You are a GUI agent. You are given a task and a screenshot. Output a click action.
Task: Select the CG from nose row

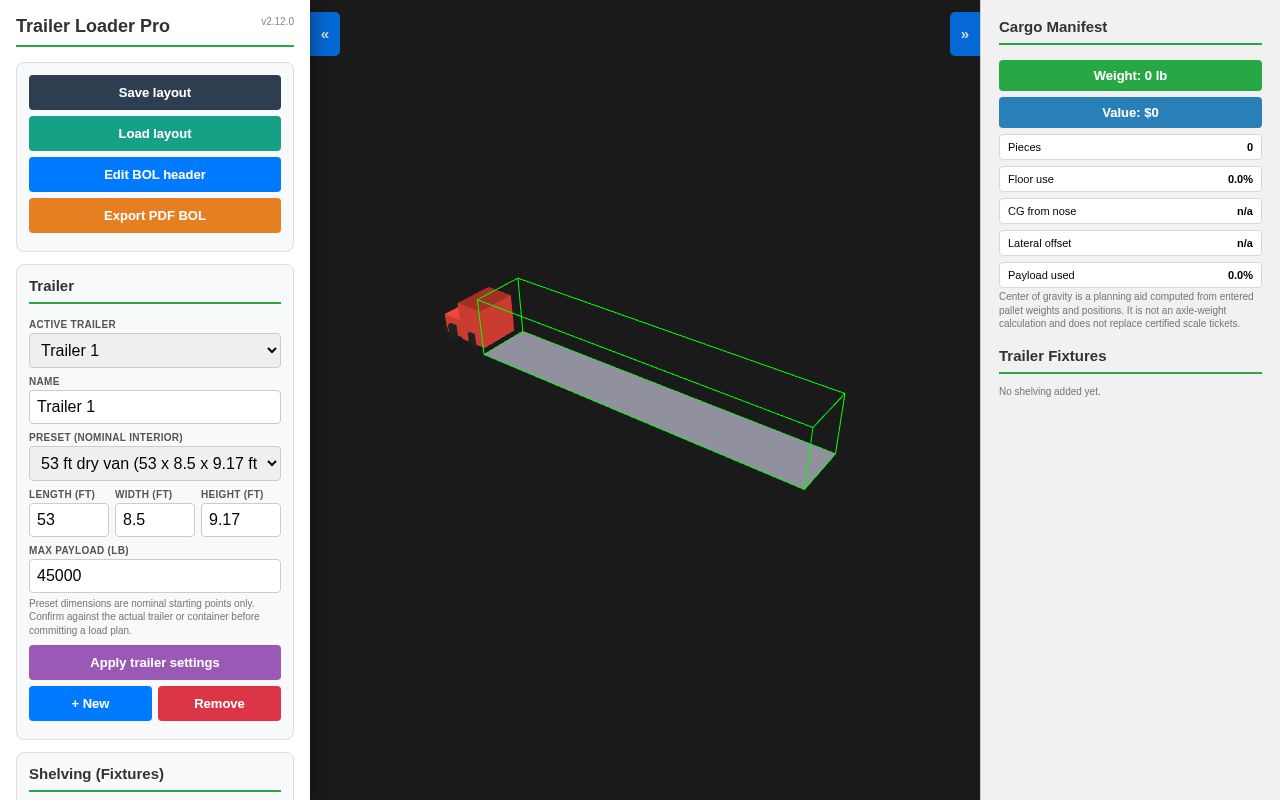pyautogui.click(x=1130, y=211)
